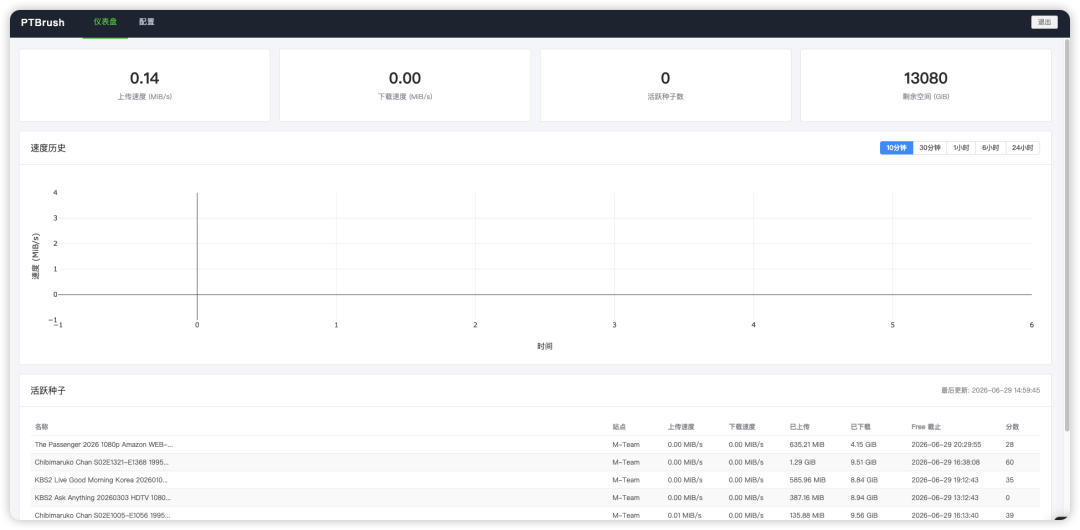Screen dimensions: 1080x530
Task: Click the page vertical scrollbar
Action: coord(1066,234)
